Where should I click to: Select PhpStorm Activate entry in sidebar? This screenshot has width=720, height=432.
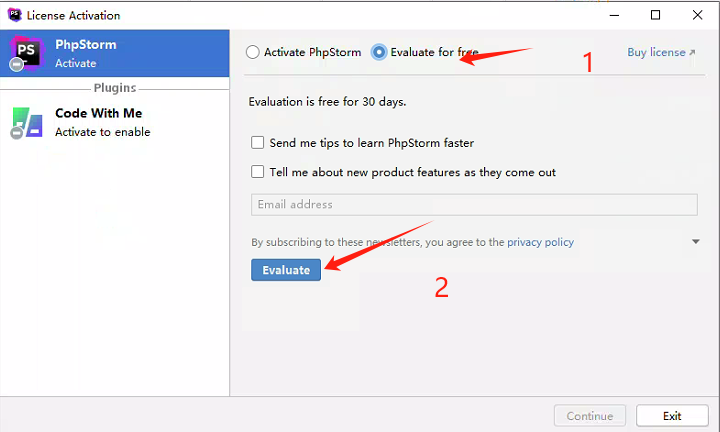[115, 53]
